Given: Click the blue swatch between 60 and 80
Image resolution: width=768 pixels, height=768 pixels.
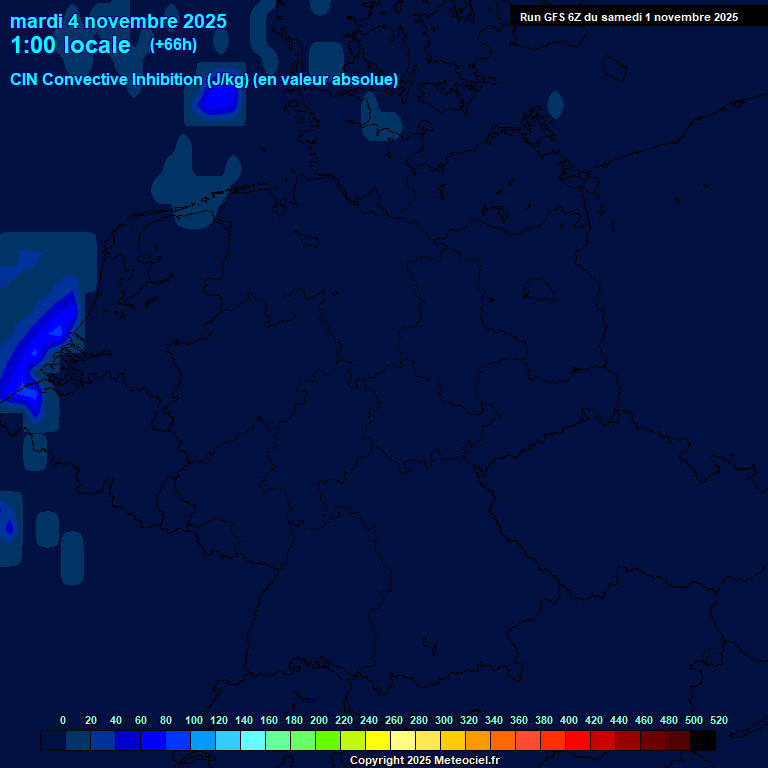Looking at the screenshot, I should (x=153, y=740).
